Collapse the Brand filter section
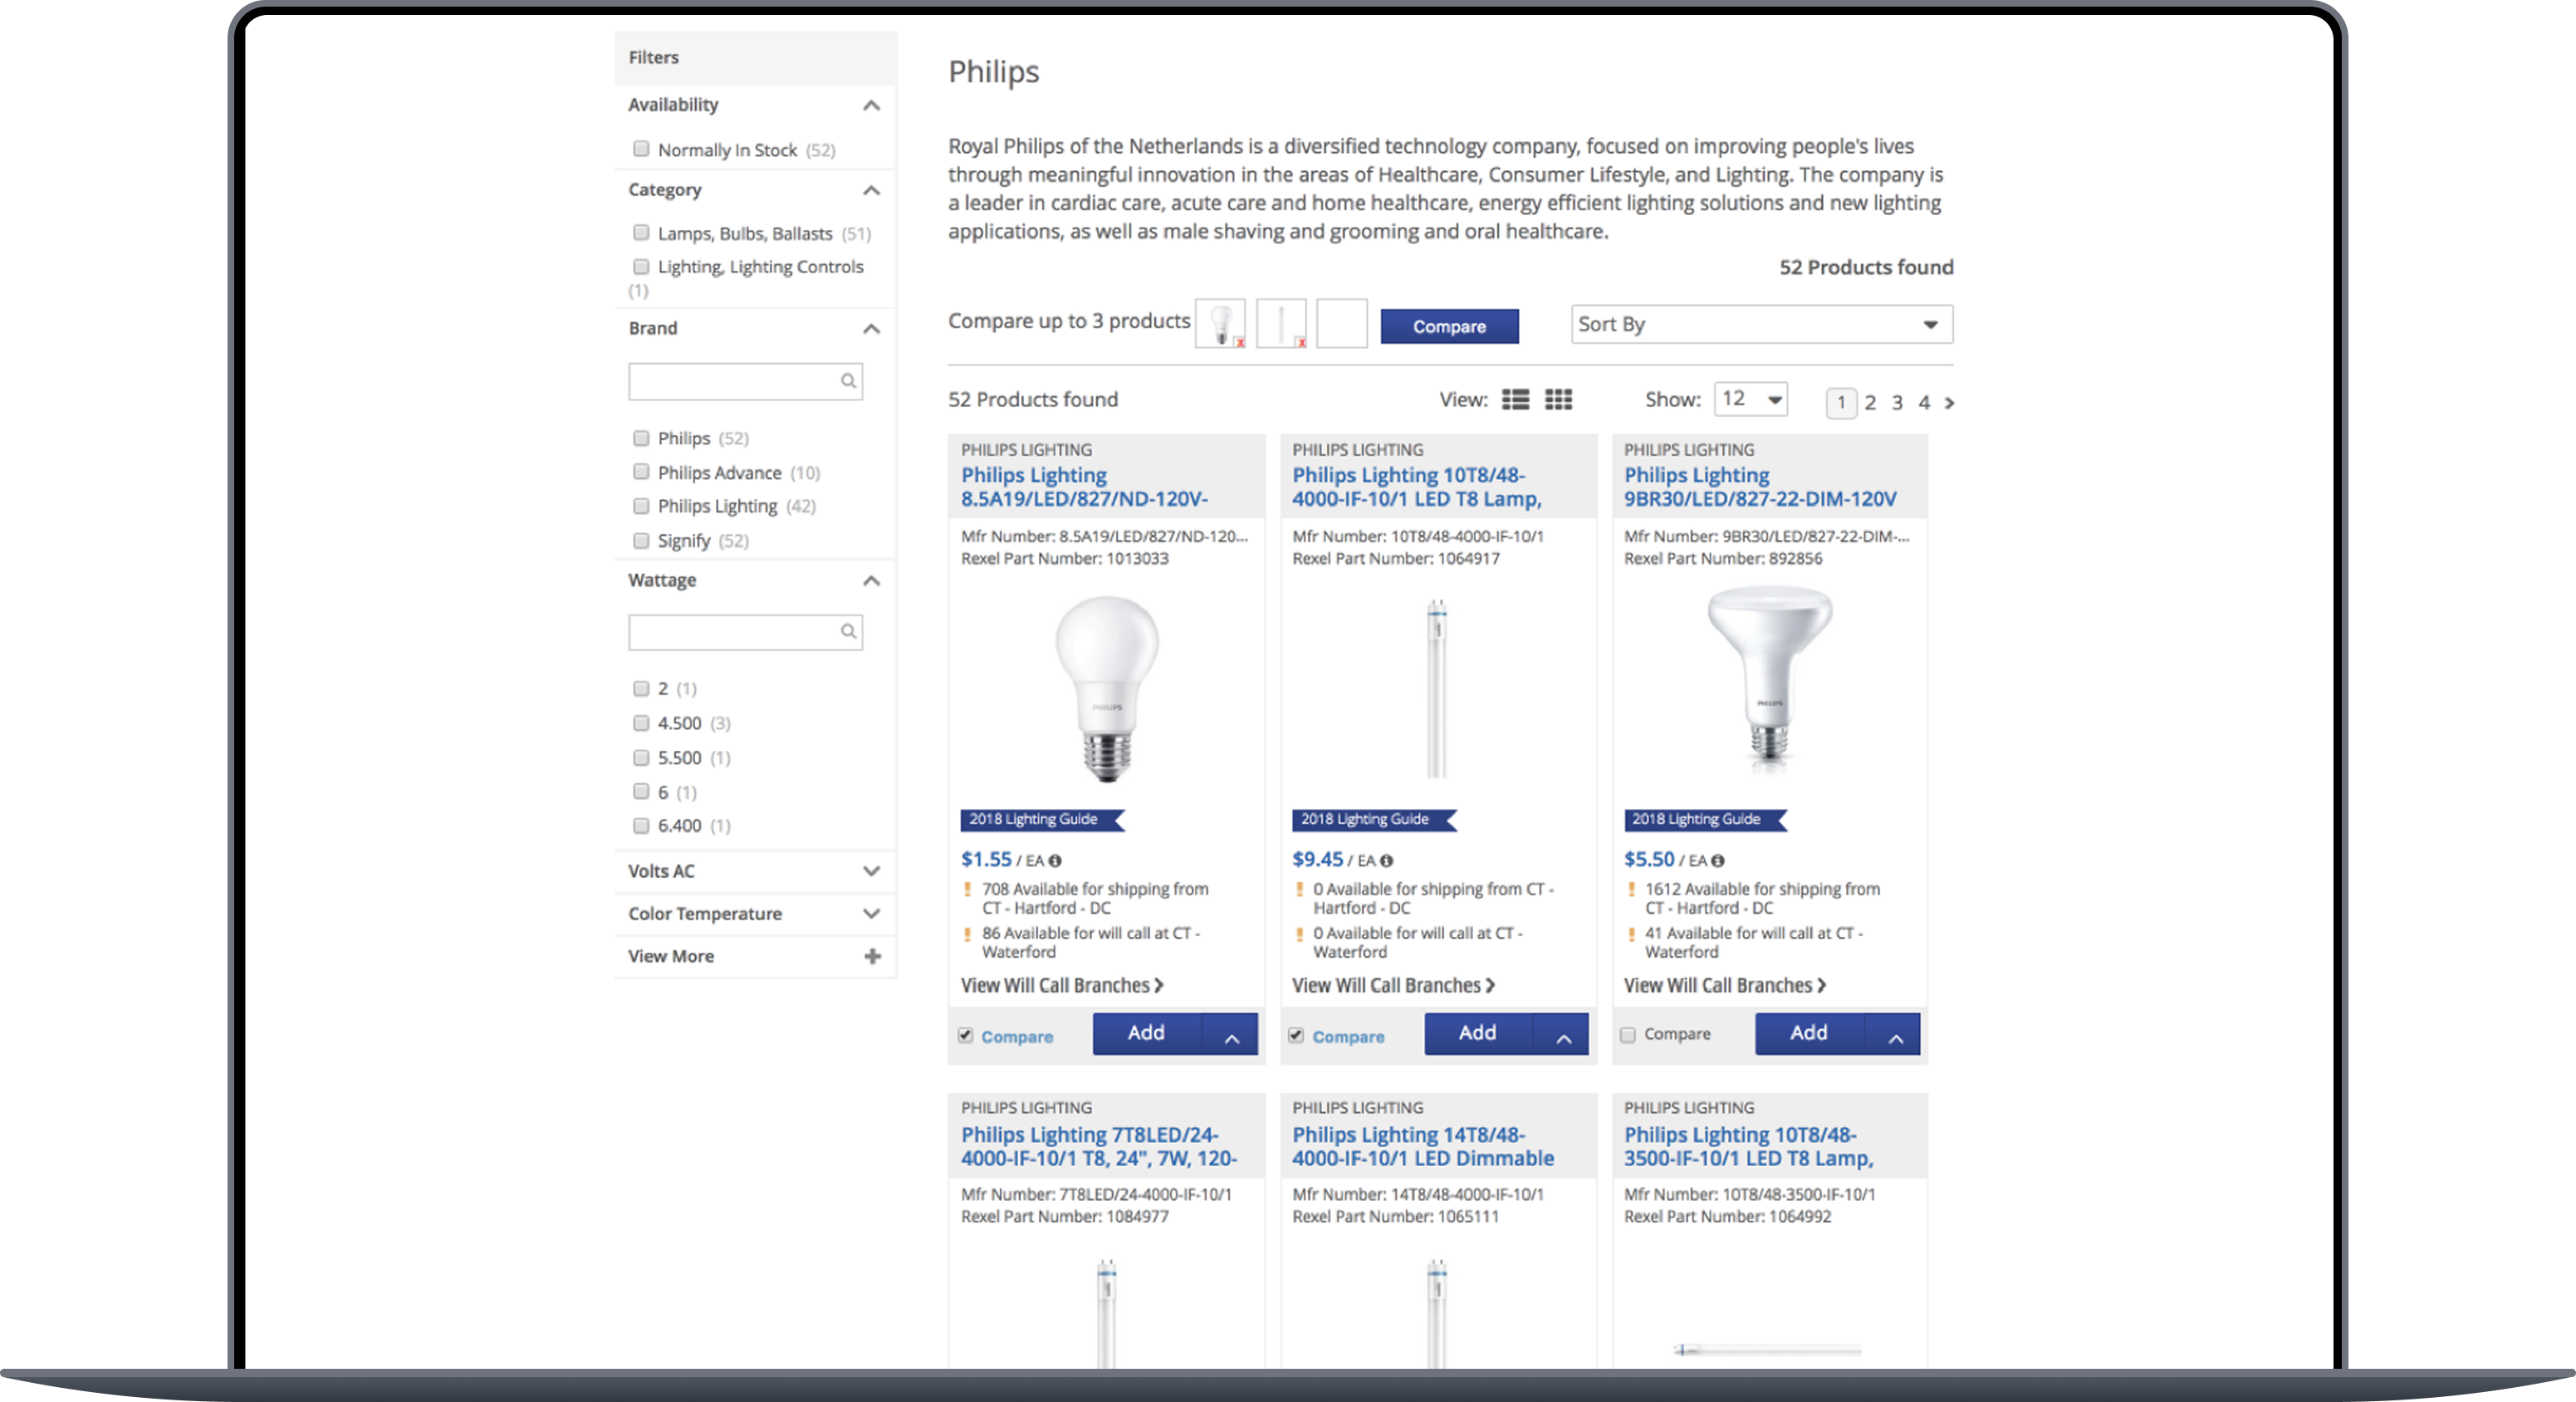 (x=871, y=328)
